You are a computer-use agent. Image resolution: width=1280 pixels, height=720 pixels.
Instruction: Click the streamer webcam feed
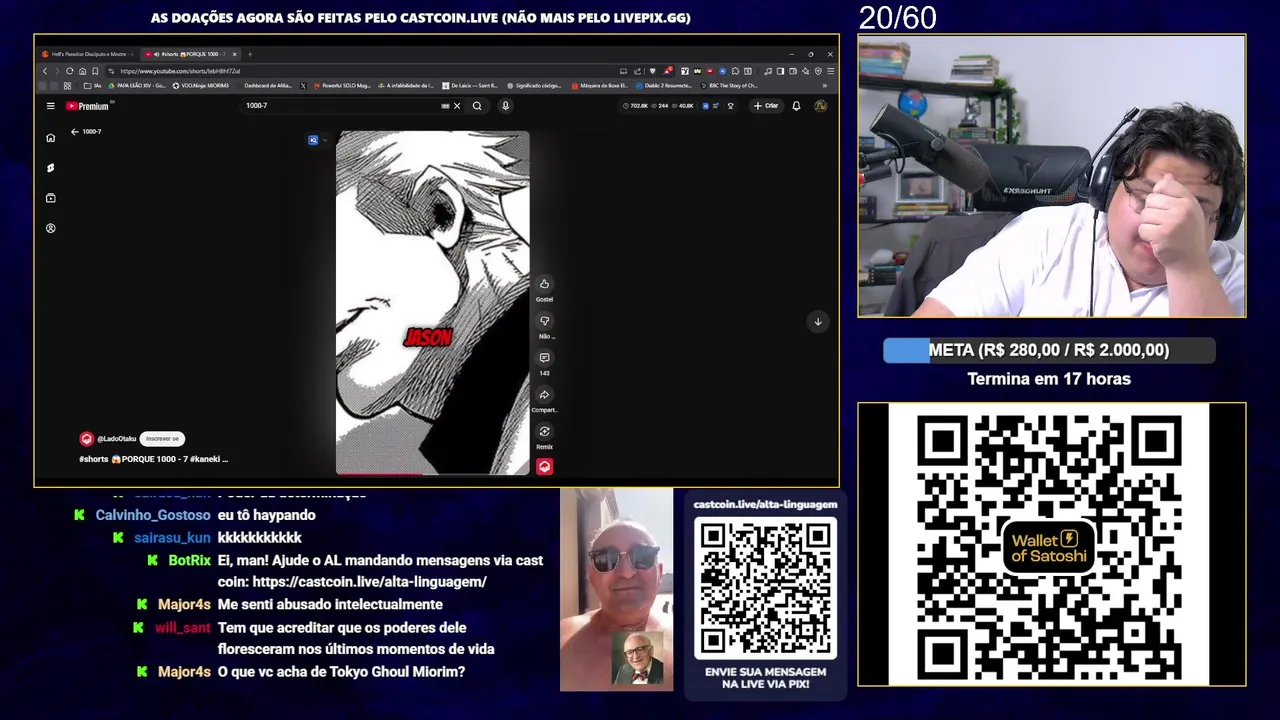click(1051, 176)
